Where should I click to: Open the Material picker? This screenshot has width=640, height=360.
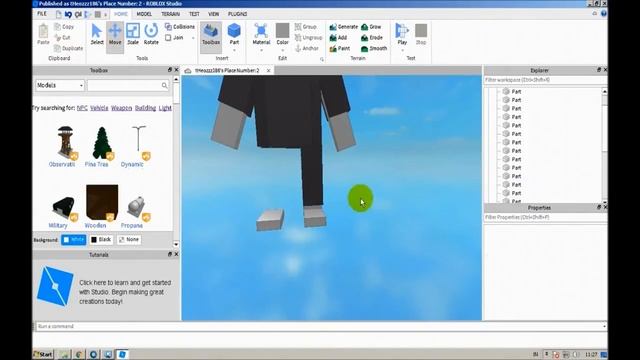pyautogui.click(x=261, y=33)
